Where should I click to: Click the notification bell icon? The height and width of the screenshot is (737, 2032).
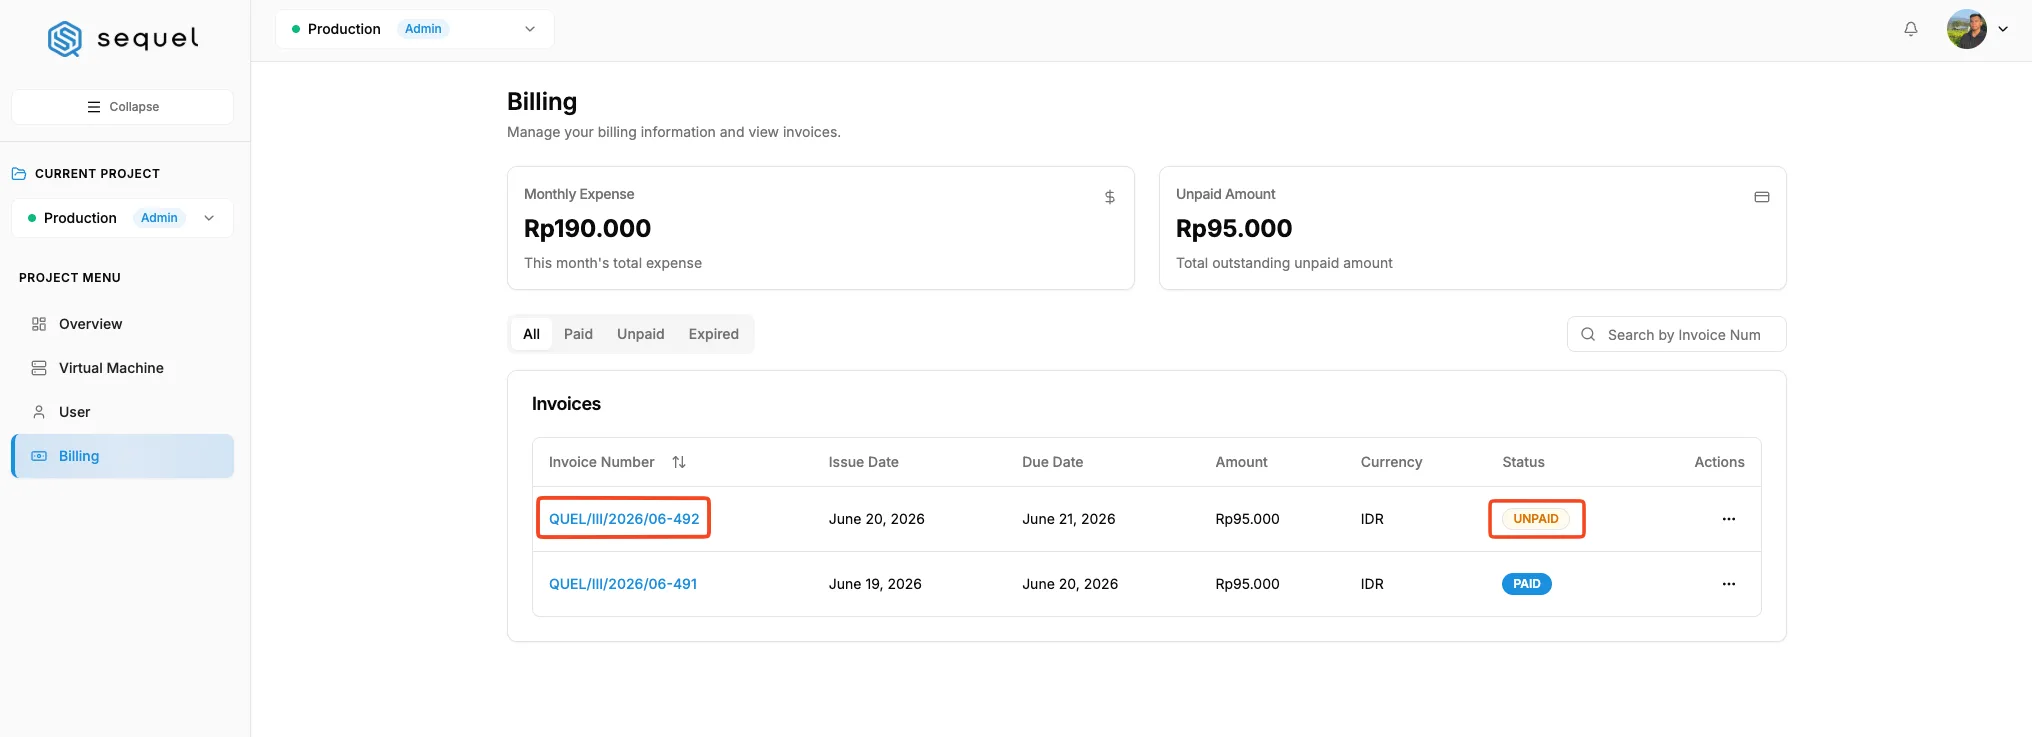click(x=1910, y=29)
